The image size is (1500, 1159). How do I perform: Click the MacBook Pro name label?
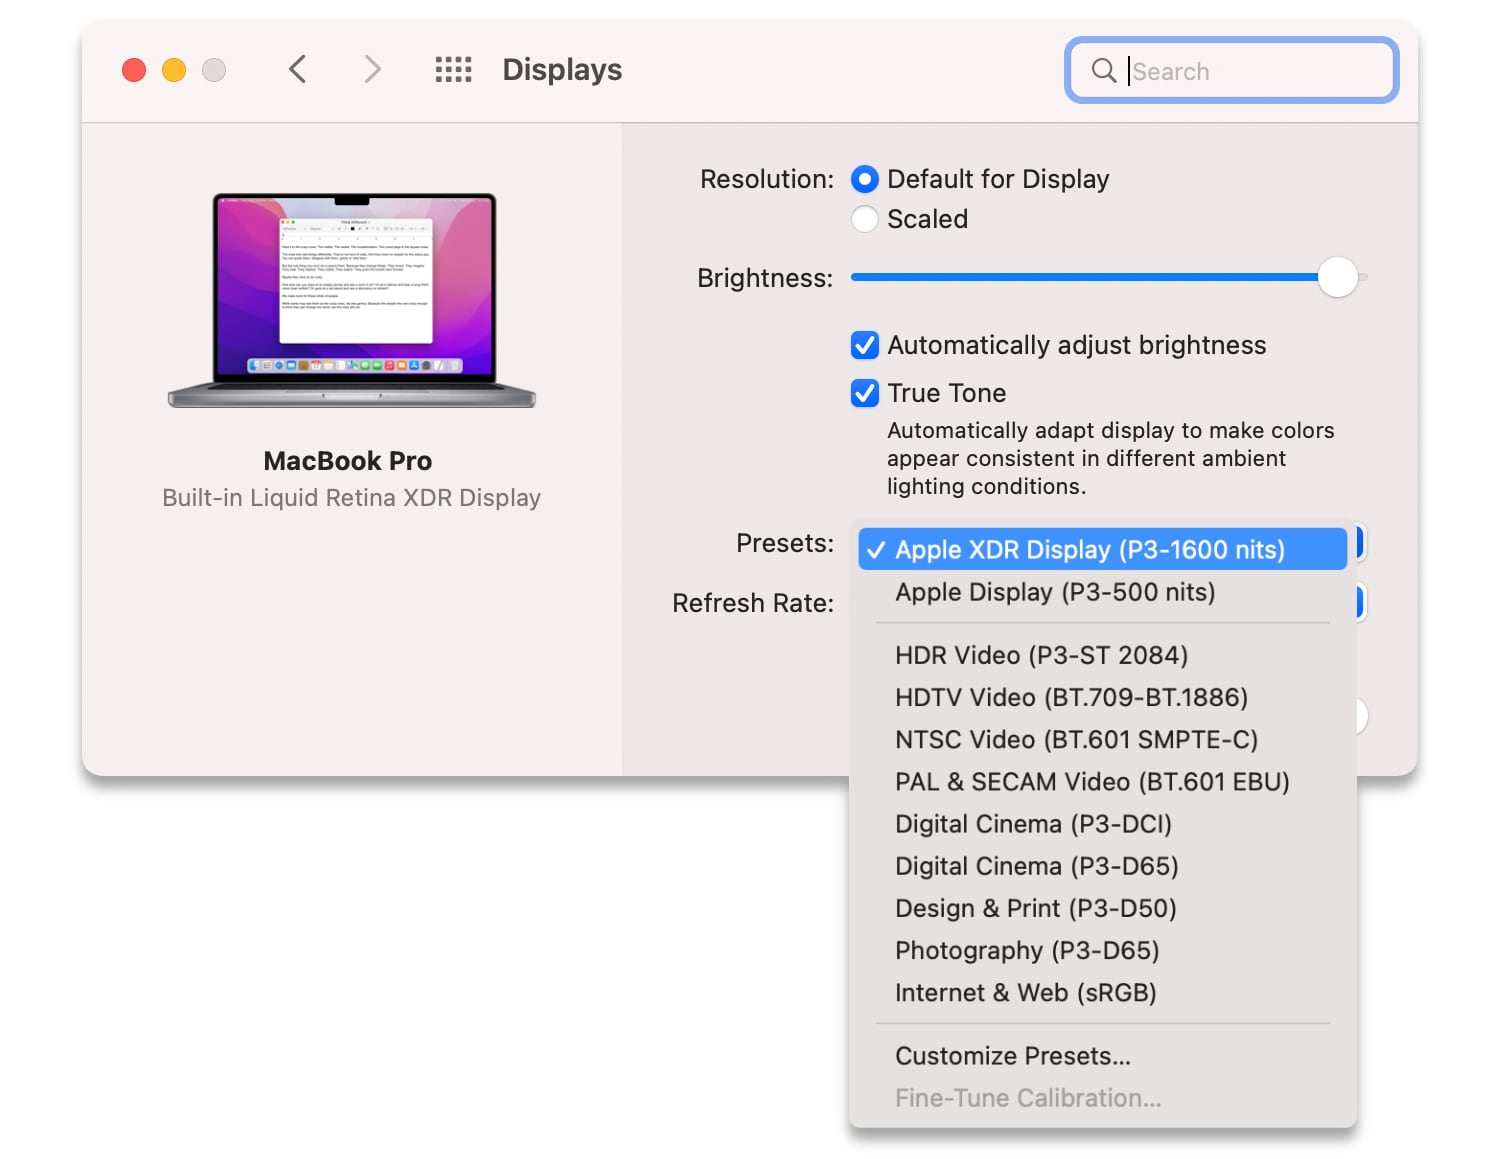click(x=348, y=461)
